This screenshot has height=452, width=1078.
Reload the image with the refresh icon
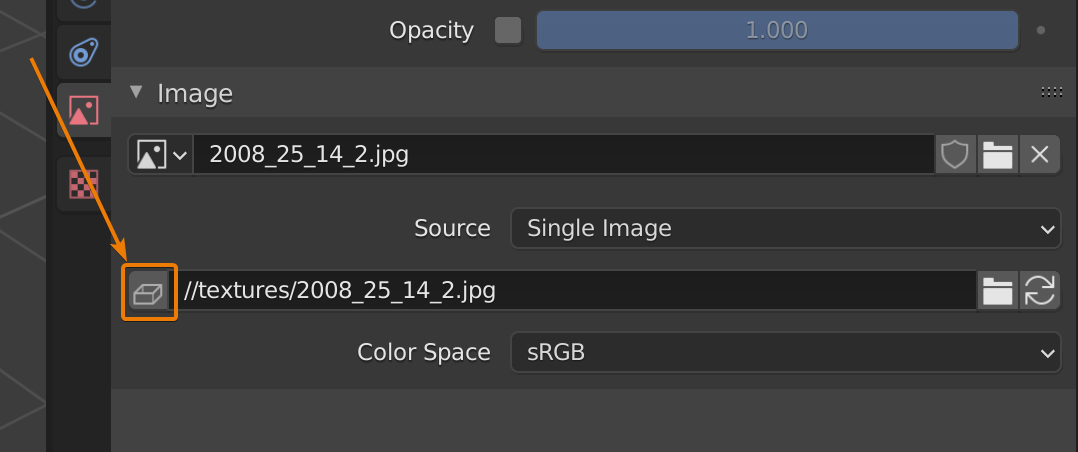[x=1040, y=291]
